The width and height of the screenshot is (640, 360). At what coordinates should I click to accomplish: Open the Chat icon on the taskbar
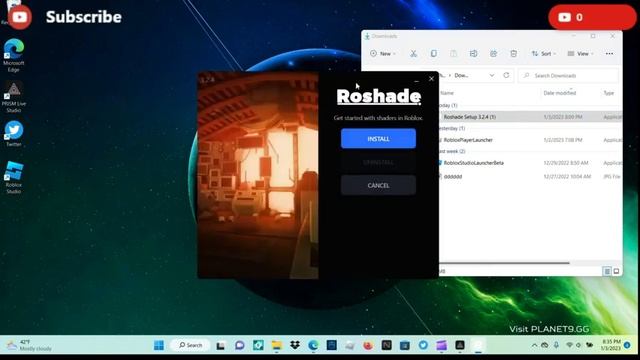click(x=240, y=345)
